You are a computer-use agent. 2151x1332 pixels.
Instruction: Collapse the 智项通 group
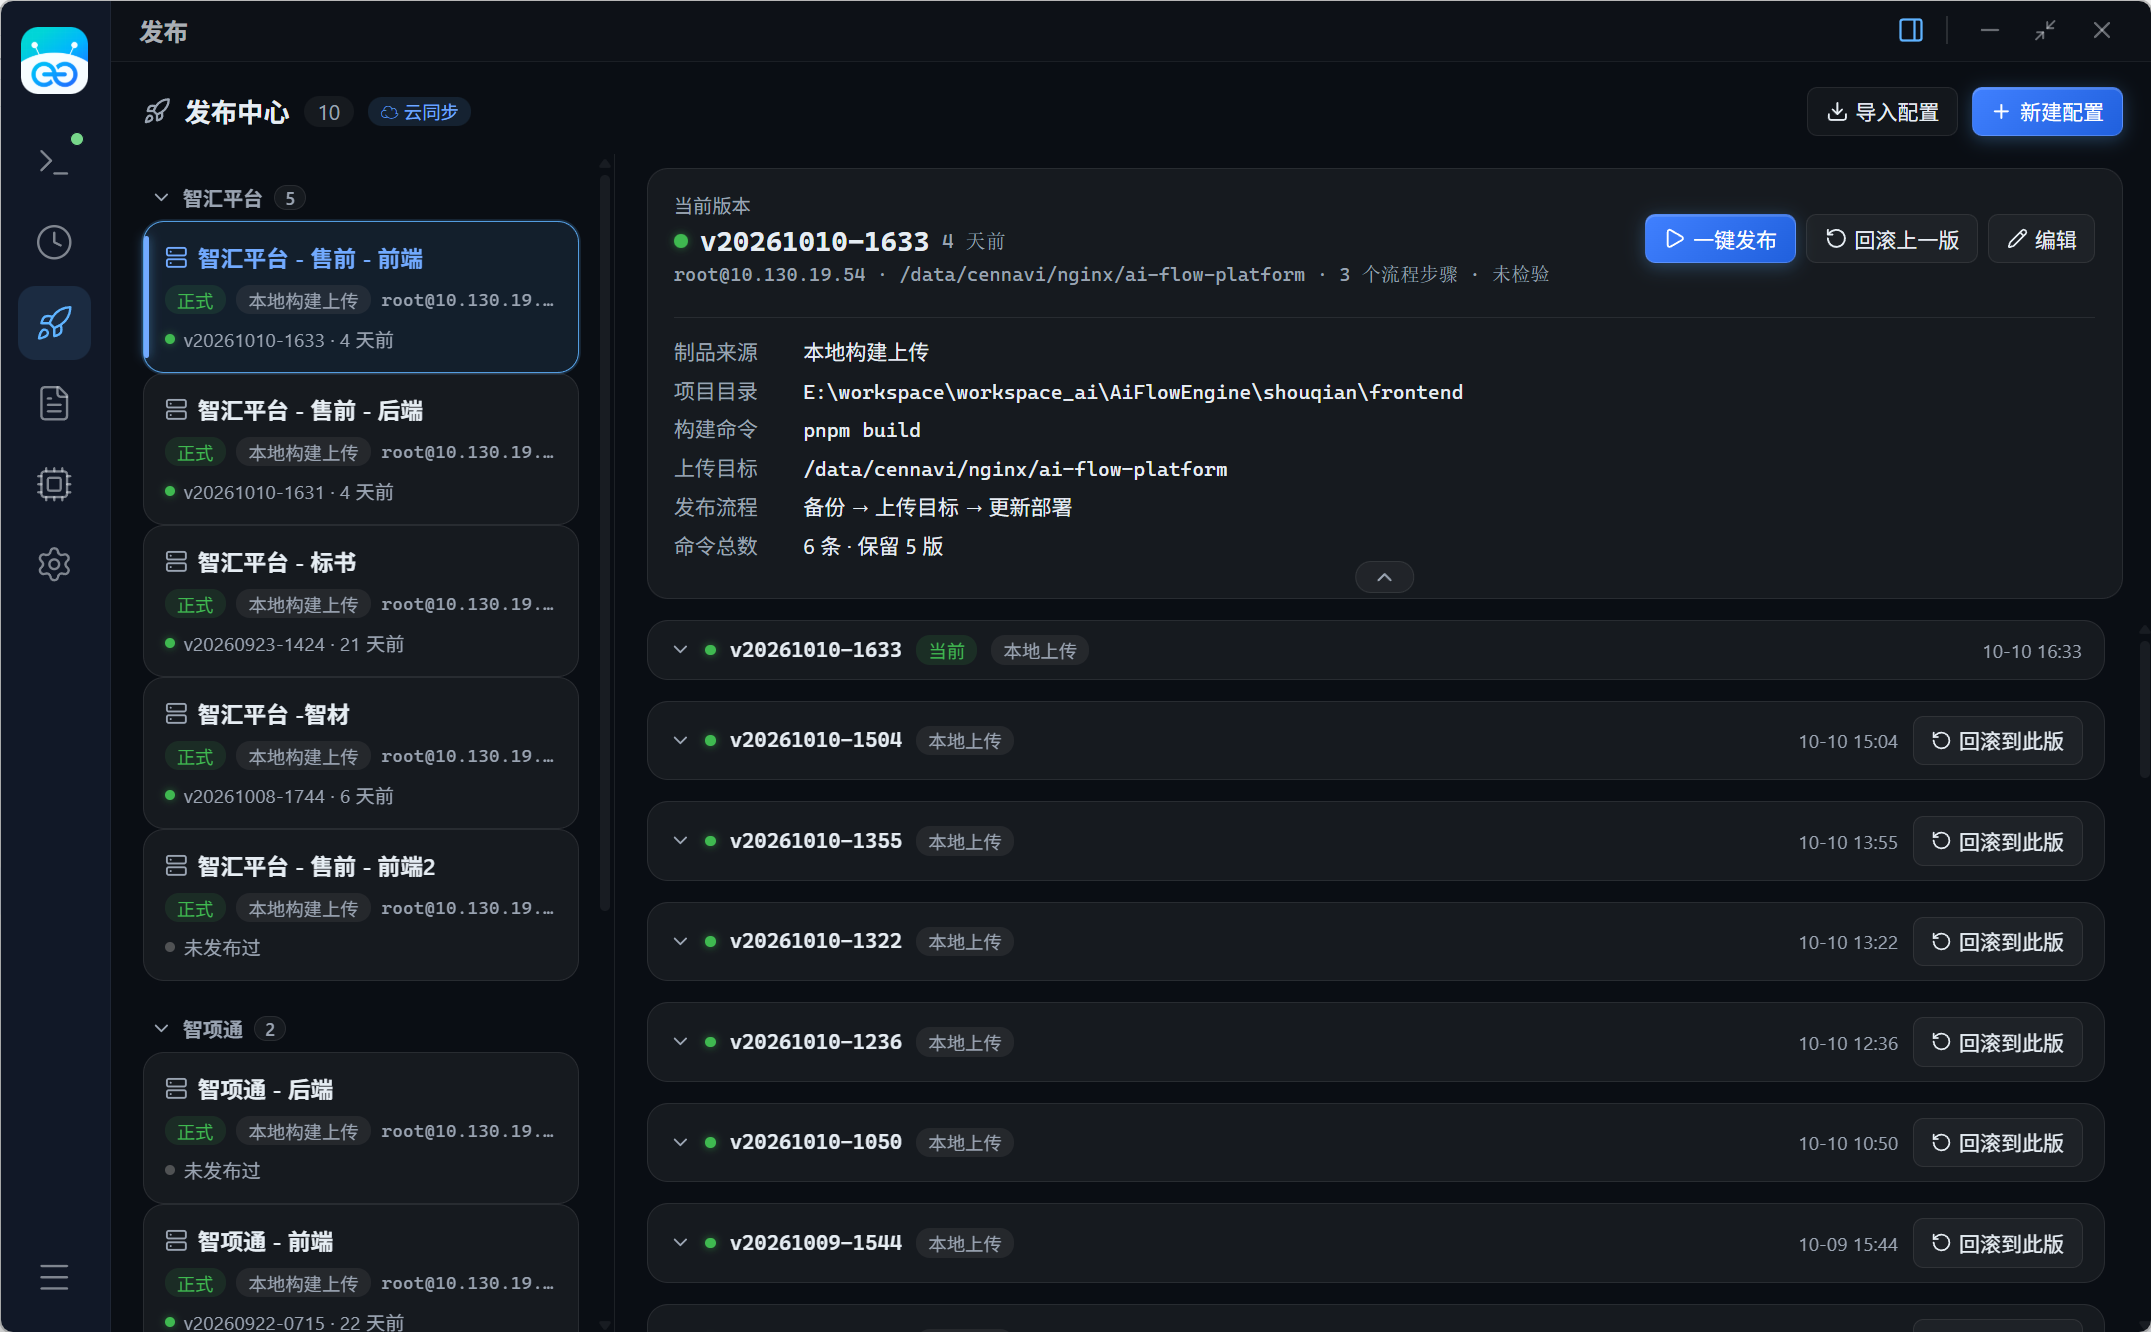[161, 1029]
